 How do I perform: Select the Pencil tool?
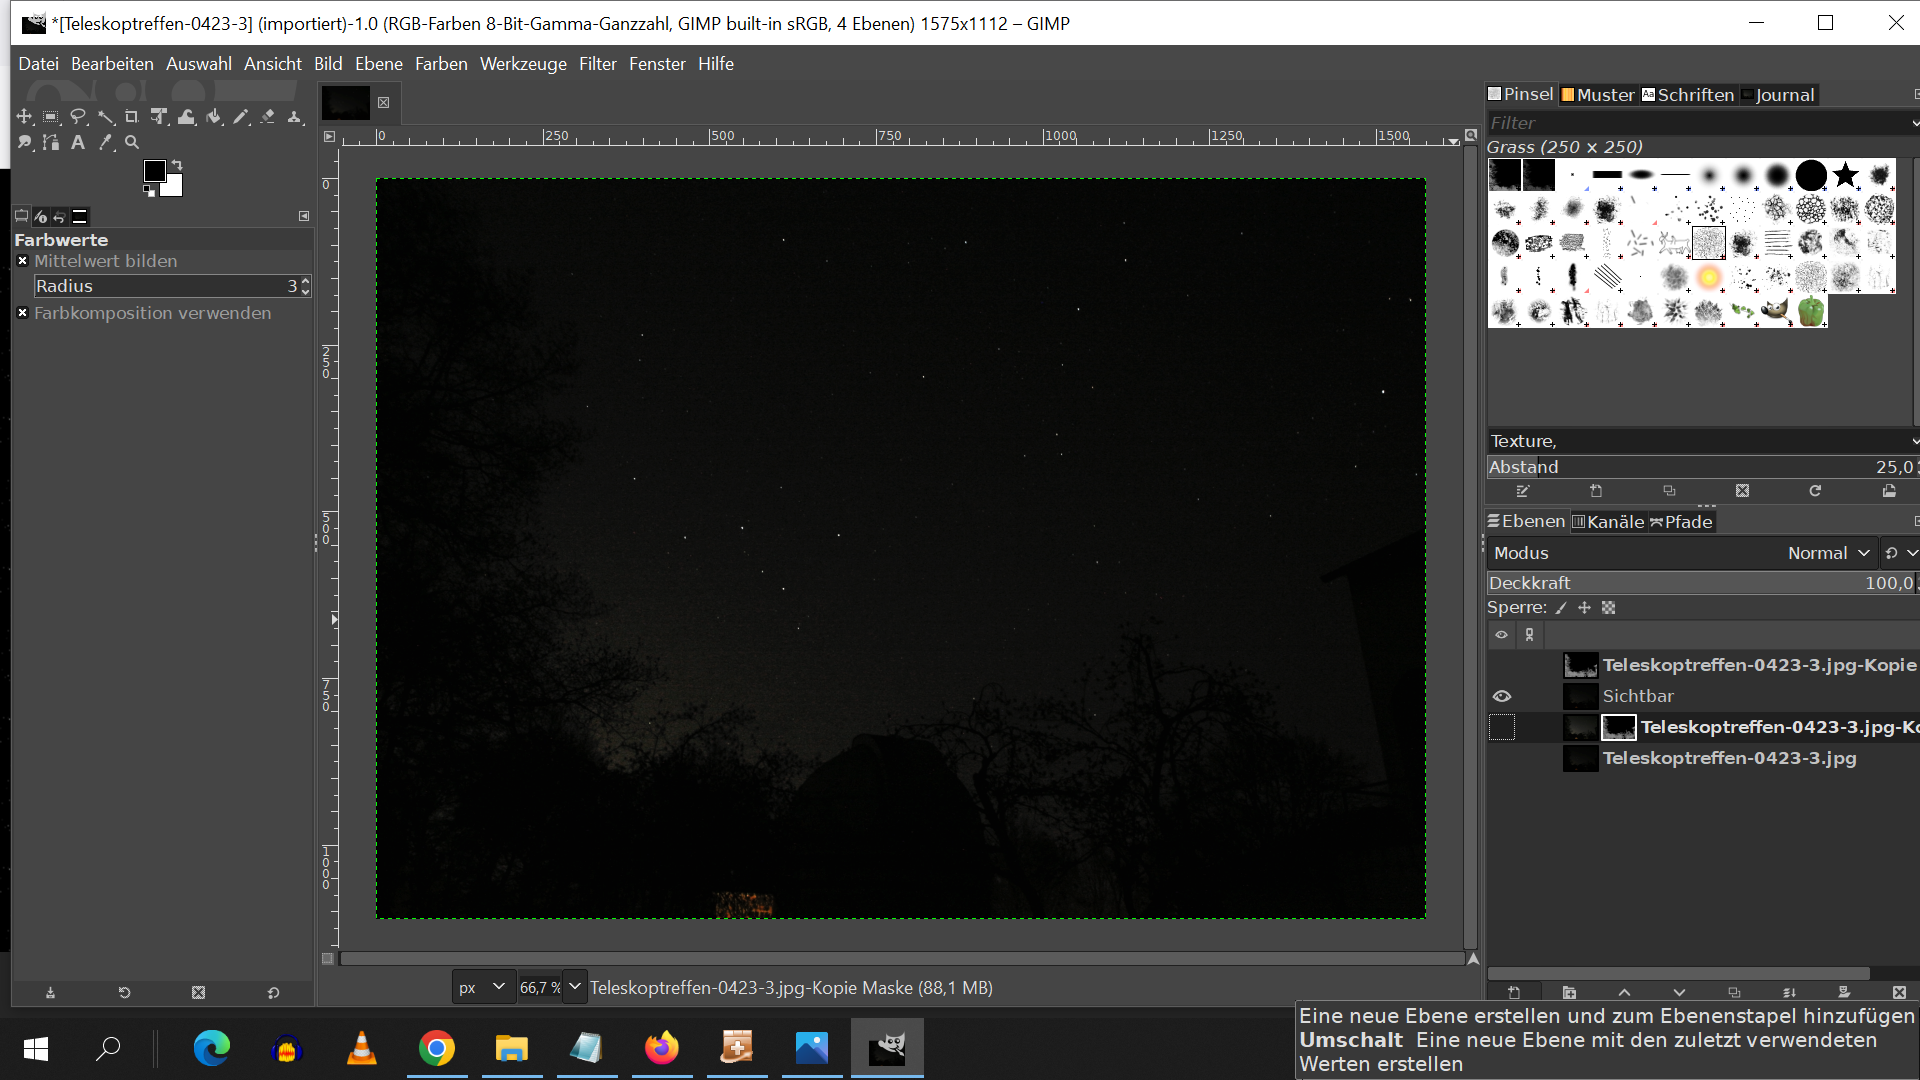coord(240,117)
